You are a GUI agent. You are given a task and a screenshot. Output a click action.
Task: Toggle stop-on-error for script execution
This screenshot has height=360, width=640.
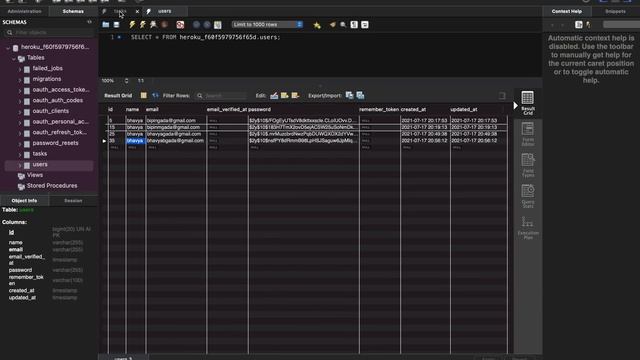coord(180,25)
